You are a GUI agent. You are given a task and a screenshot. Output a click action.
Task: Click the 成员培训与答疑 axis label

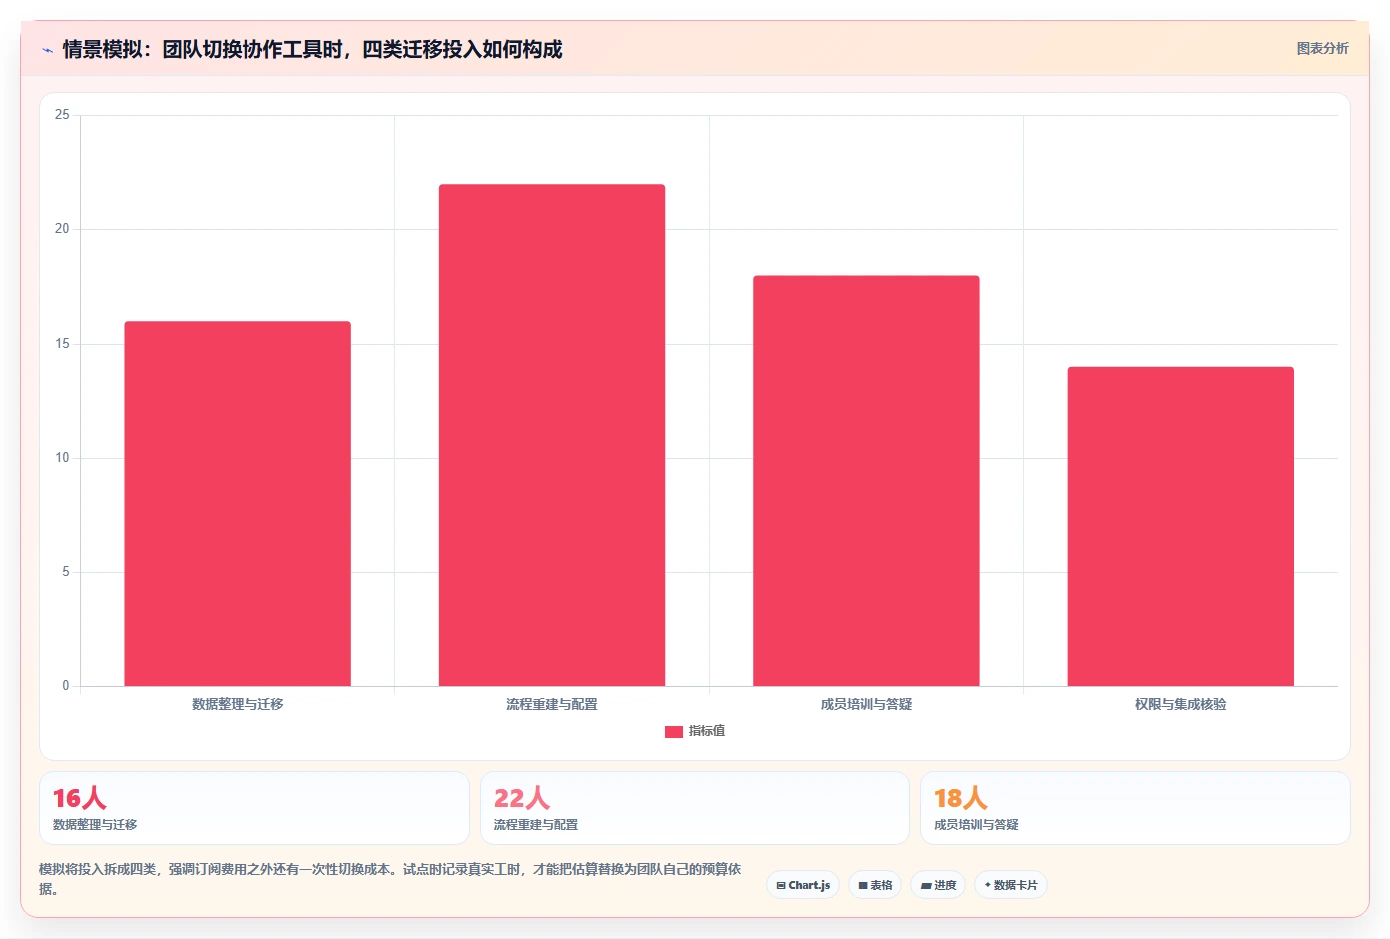[866, 704]
